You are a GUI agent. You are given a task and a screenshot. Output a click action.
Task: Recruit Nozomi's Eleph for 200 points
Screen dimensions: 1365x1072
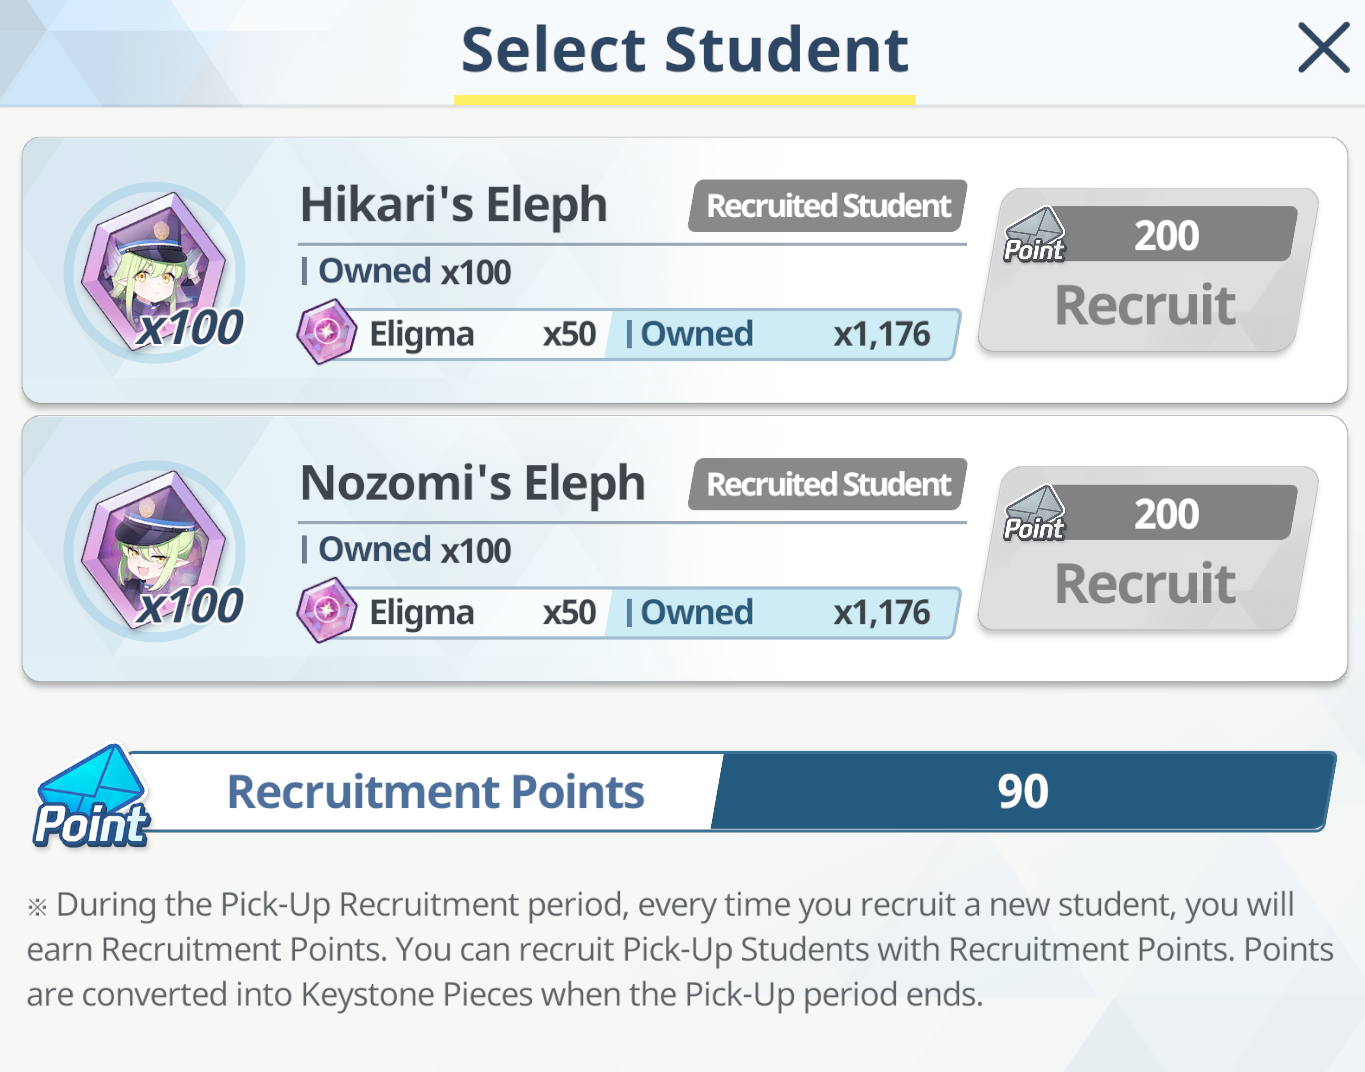coord(1147,548)
